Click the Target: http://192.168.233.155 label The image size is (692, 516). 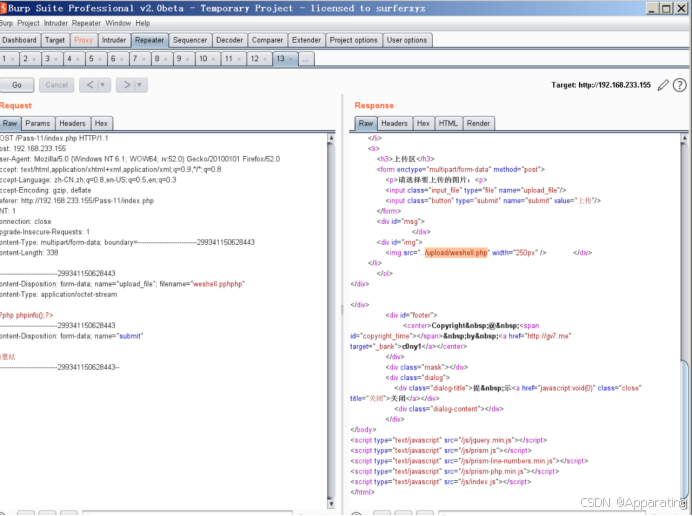click(x=601, y=85)
